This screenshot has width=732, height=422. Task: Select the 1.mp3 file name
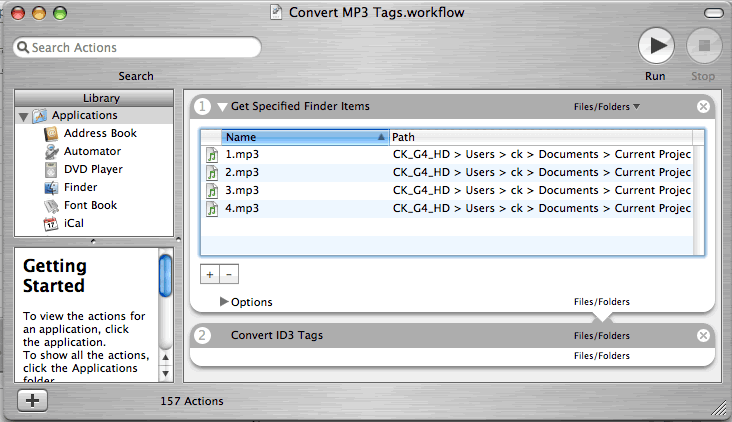pos(242,155)
